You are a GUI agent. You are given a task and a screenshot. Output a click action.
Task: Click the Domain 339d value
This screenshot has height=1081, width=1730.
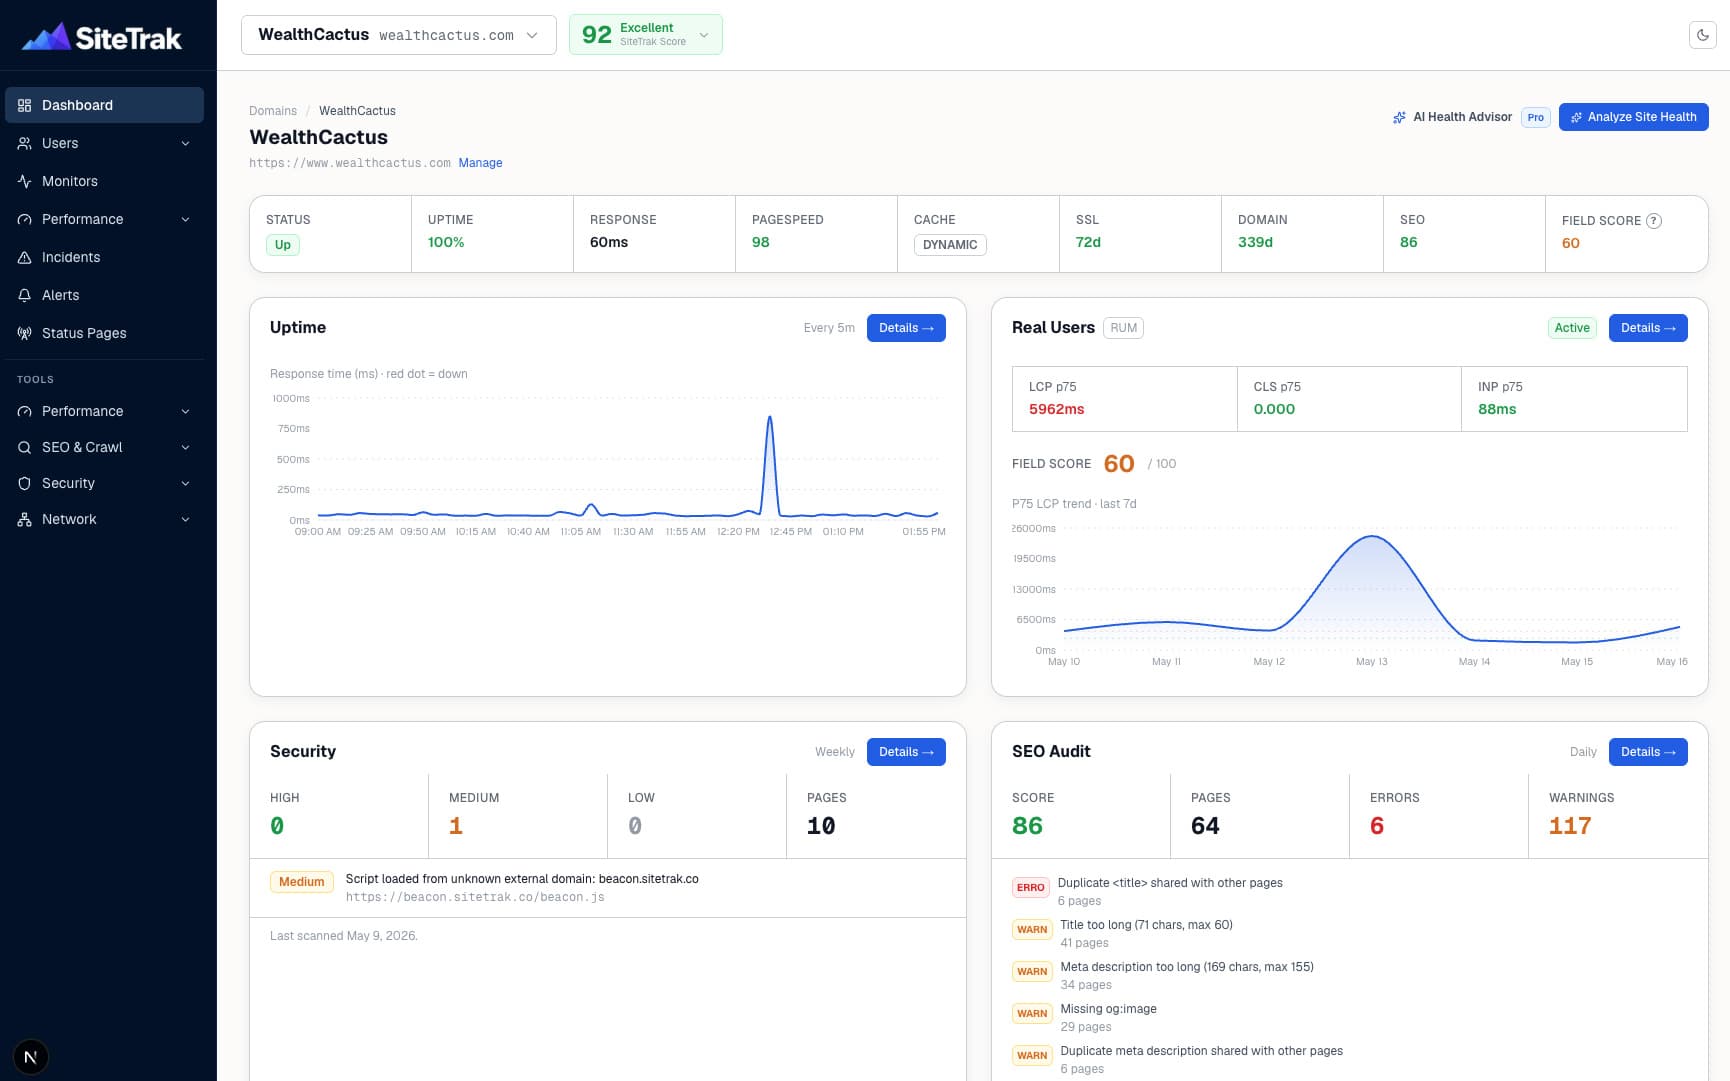point(1255,242)
